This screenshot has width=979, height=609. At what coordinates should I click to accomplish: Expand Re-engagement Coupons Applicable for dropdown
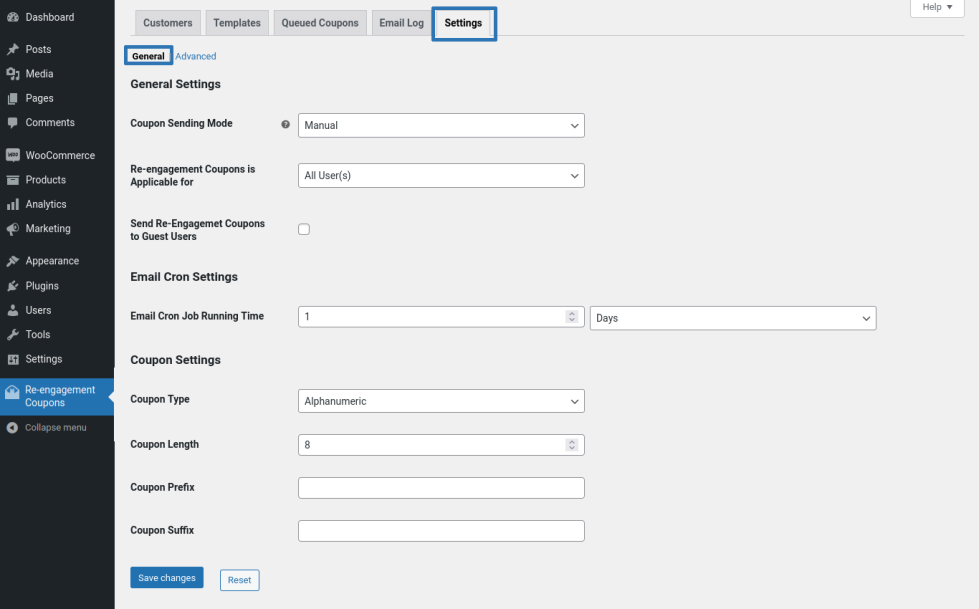441,176
